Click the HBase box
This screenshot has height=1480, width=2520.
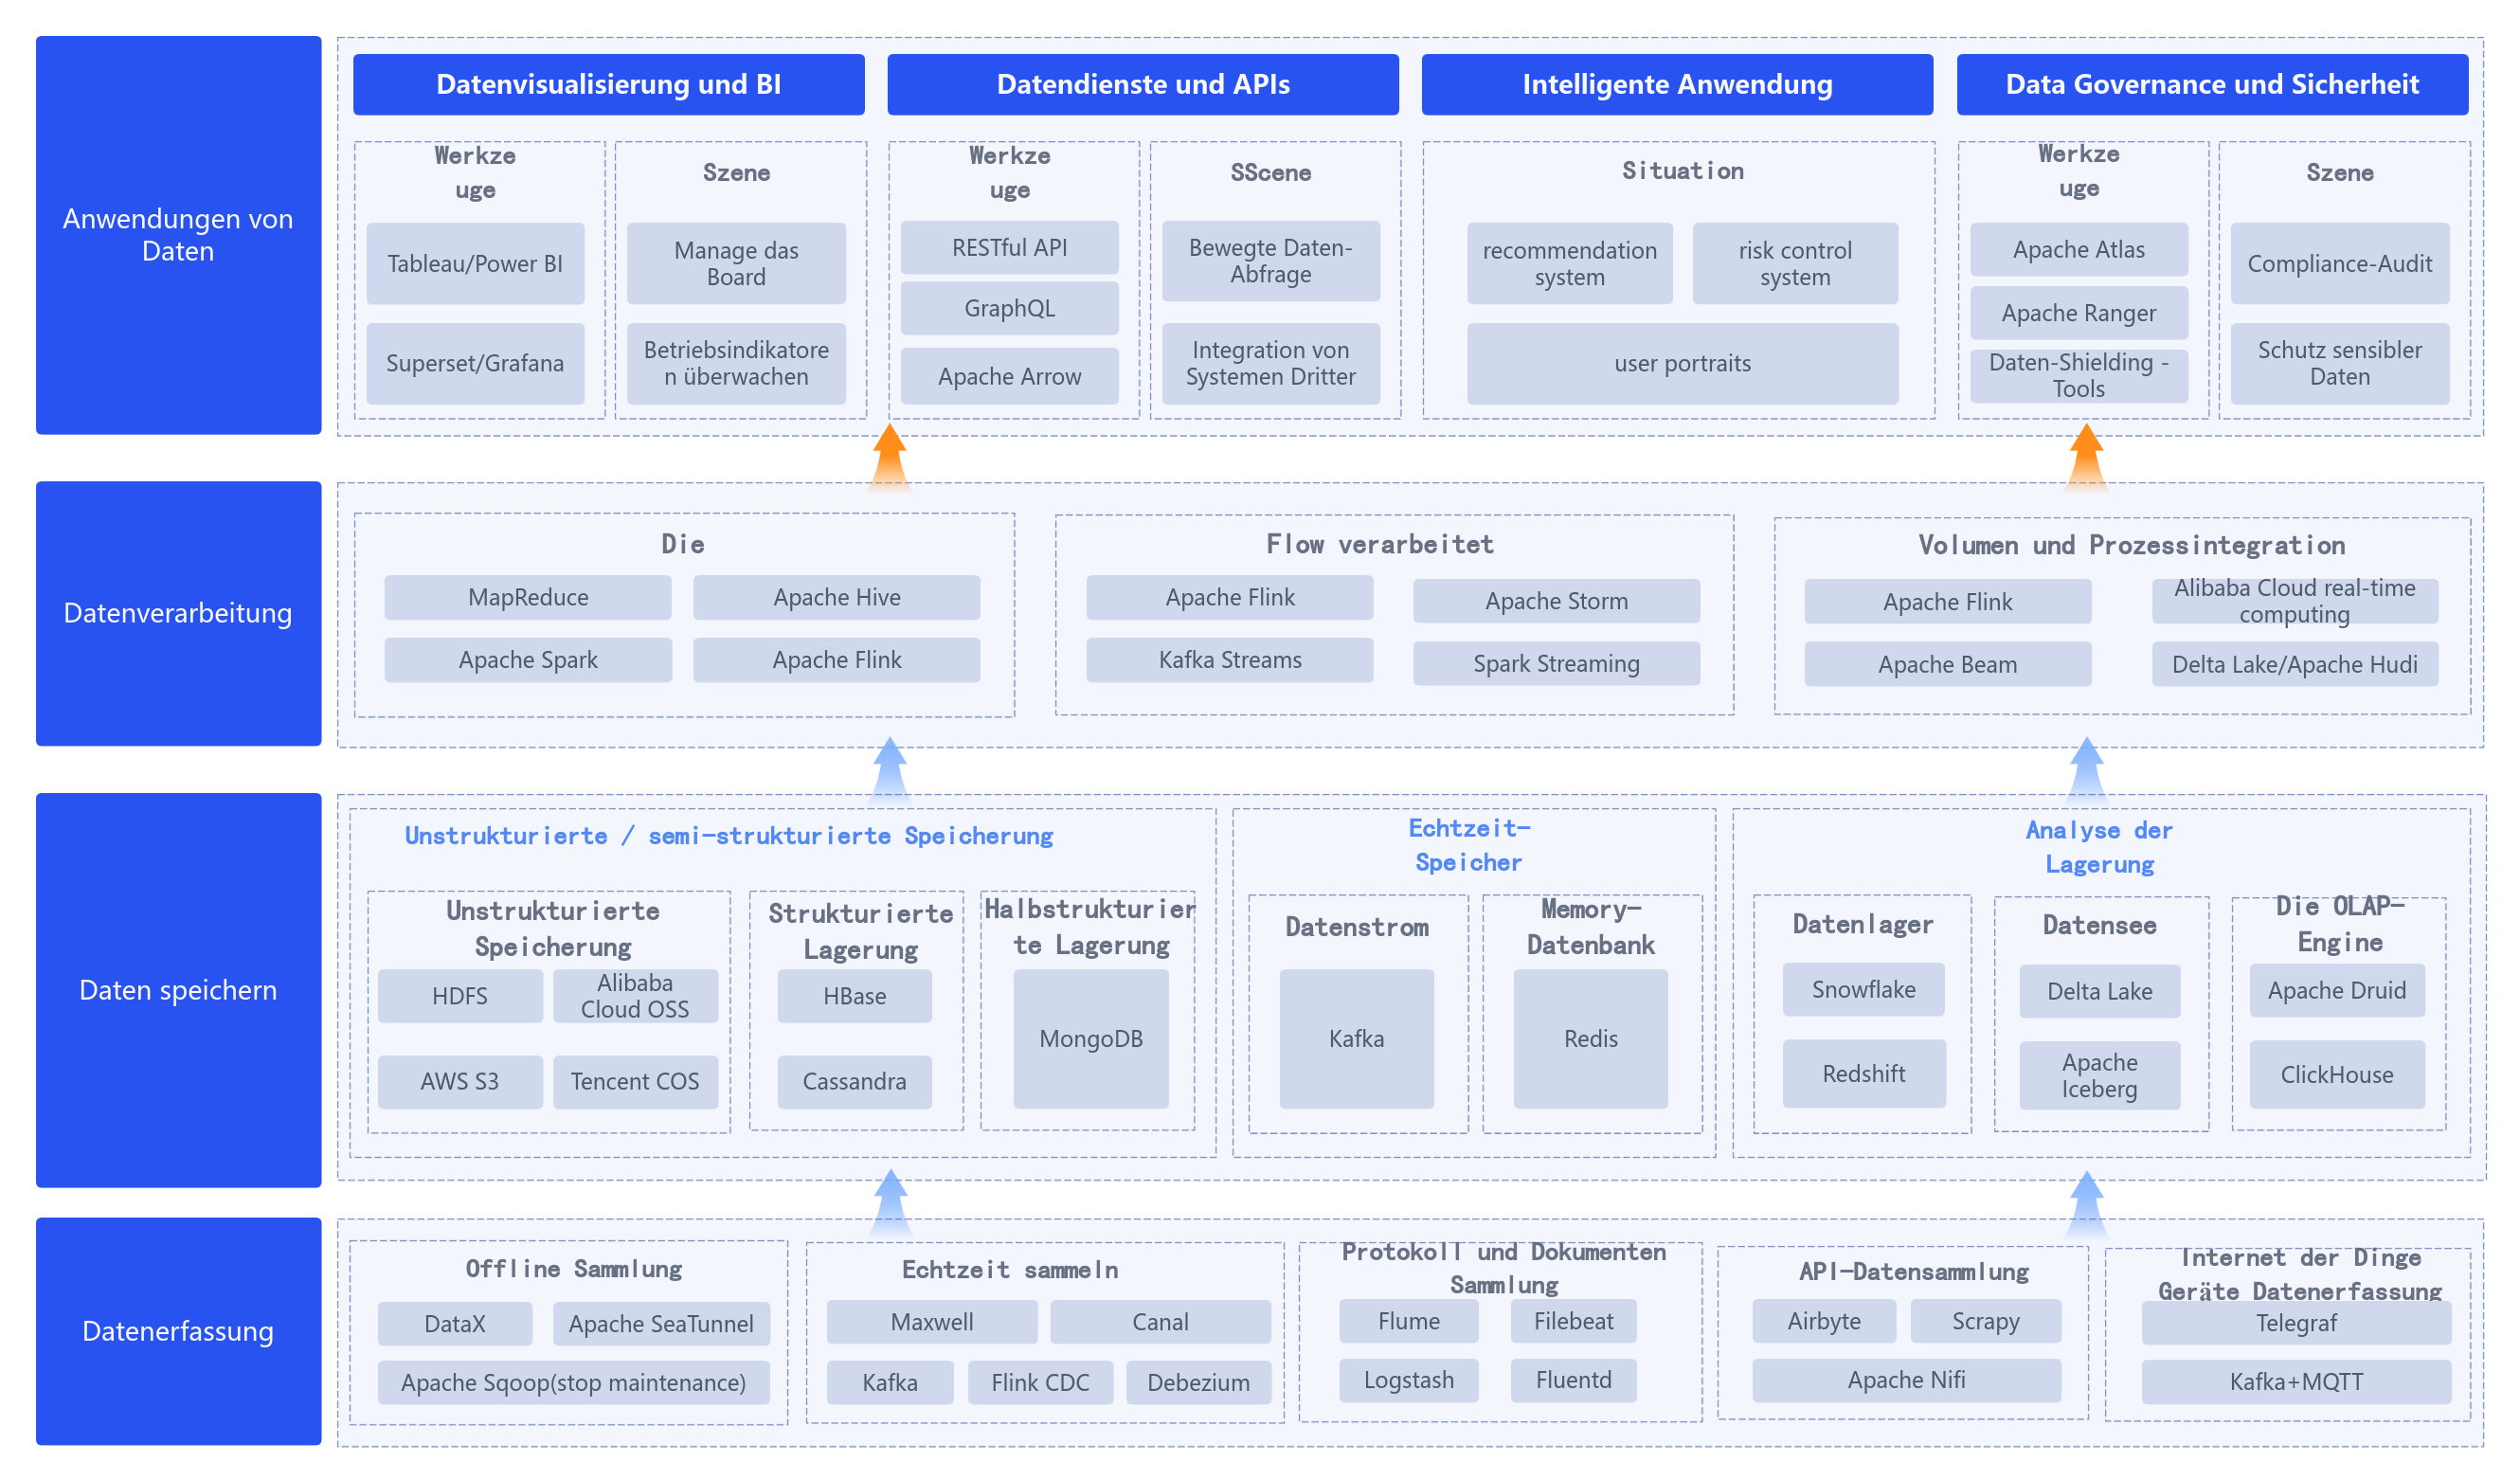(x=854, y=996)
